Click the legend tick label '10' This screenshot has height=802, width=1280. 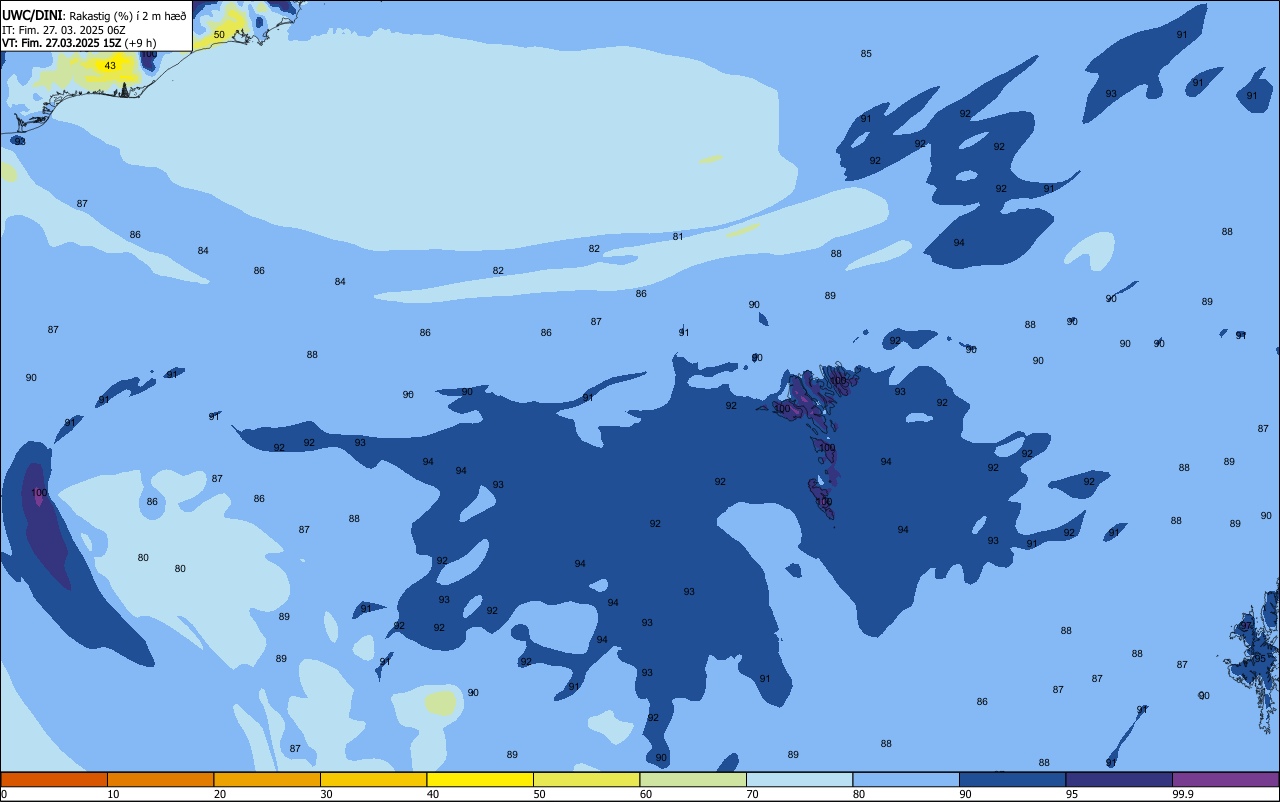(113, 794)
